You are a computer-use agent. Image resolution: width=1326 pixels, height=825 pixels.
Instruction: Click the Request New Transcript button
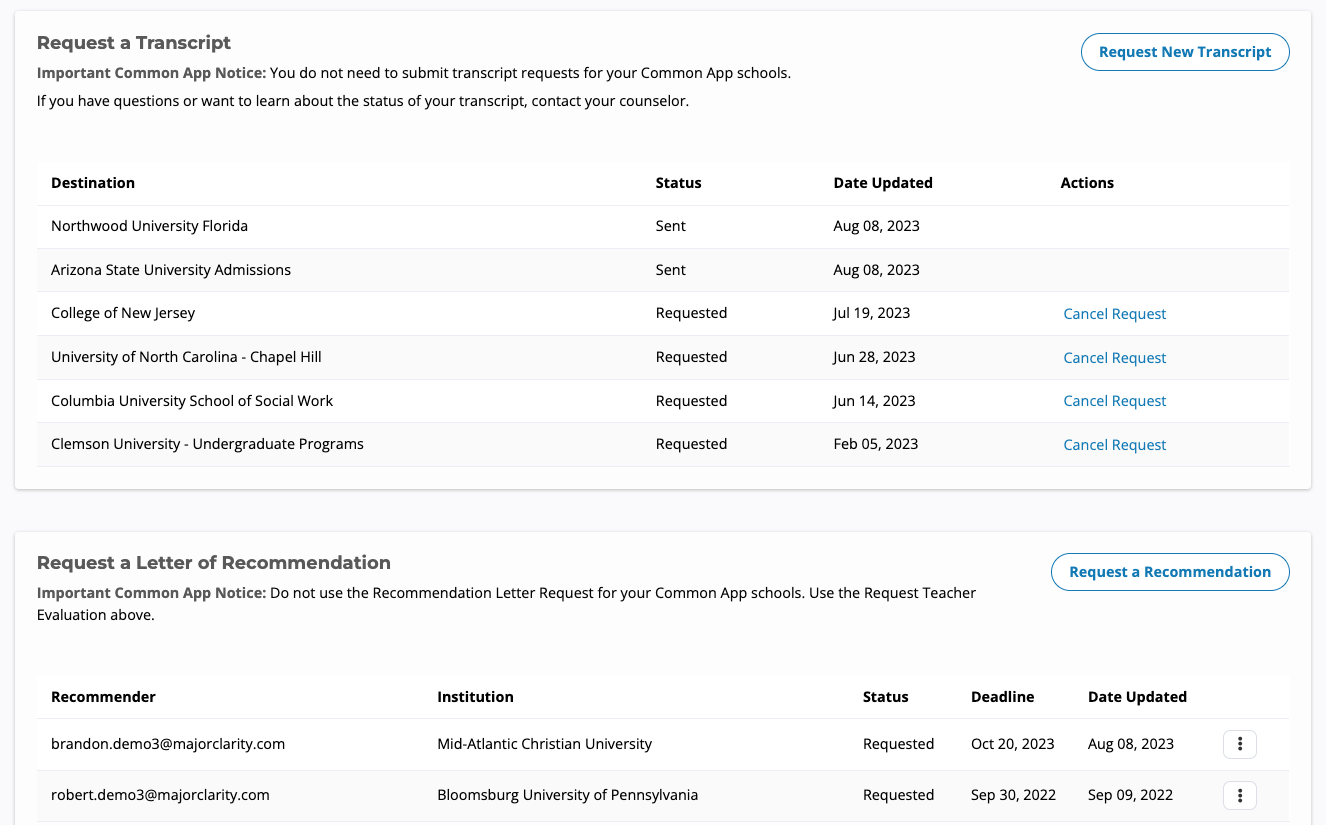click(1184, 52)
